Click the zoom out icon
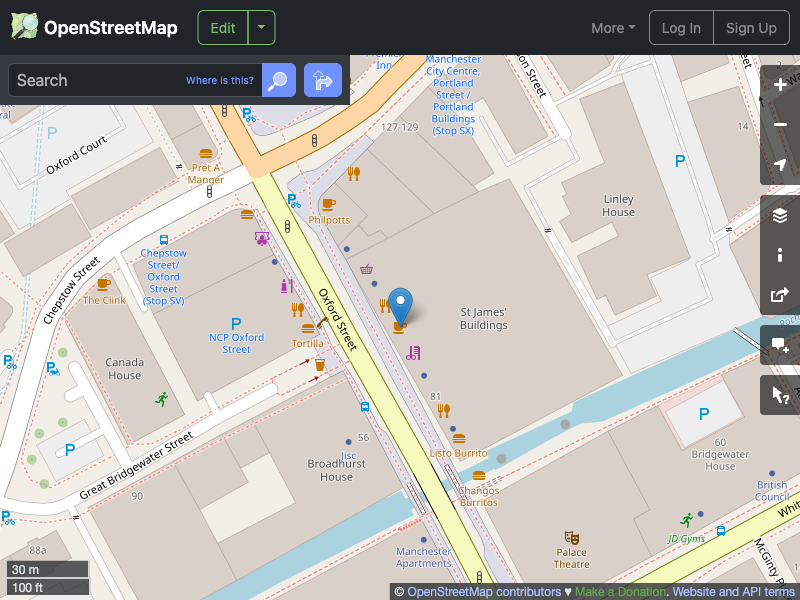The image size is (800, 600). (x=780, y=125)
